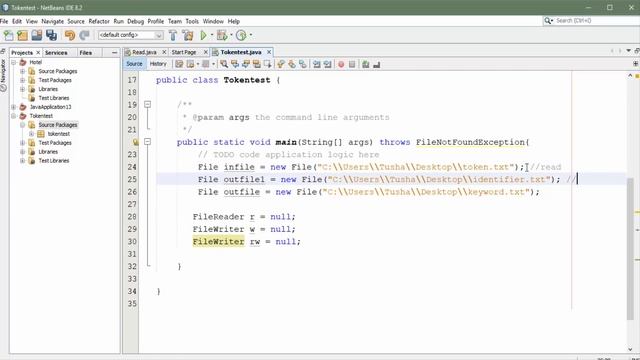This screenshot has height=360, width=640.
Task: Click the Undo arrow icon
Action: click(x=70, y=36)
